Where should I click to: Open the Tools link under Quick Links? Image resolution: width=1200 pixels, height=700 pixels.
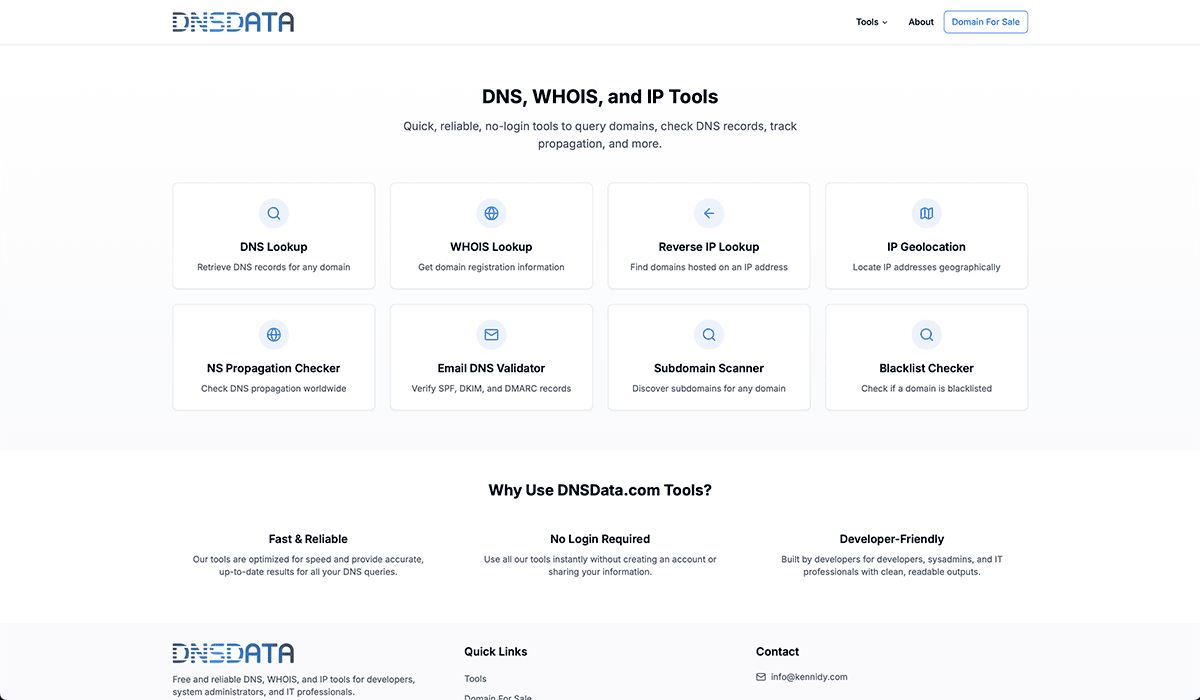click(475, 679)
